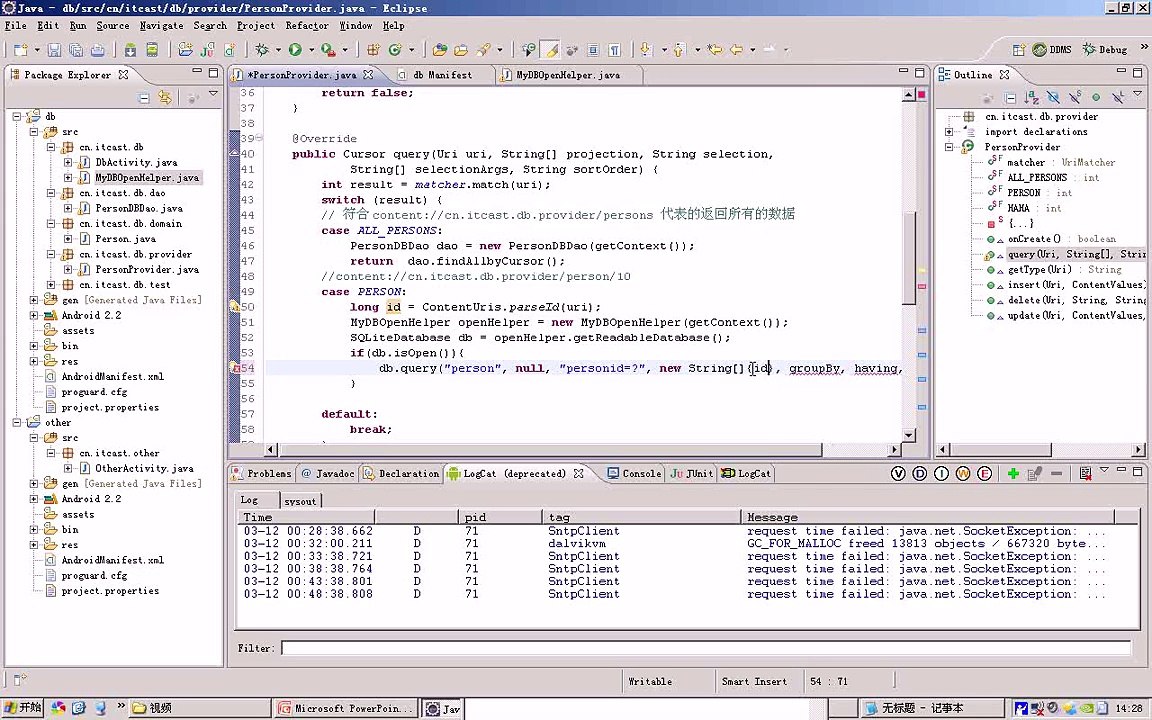Open the Refactor menu
This screenshot has height=720, width=1152.
[307, 26]
